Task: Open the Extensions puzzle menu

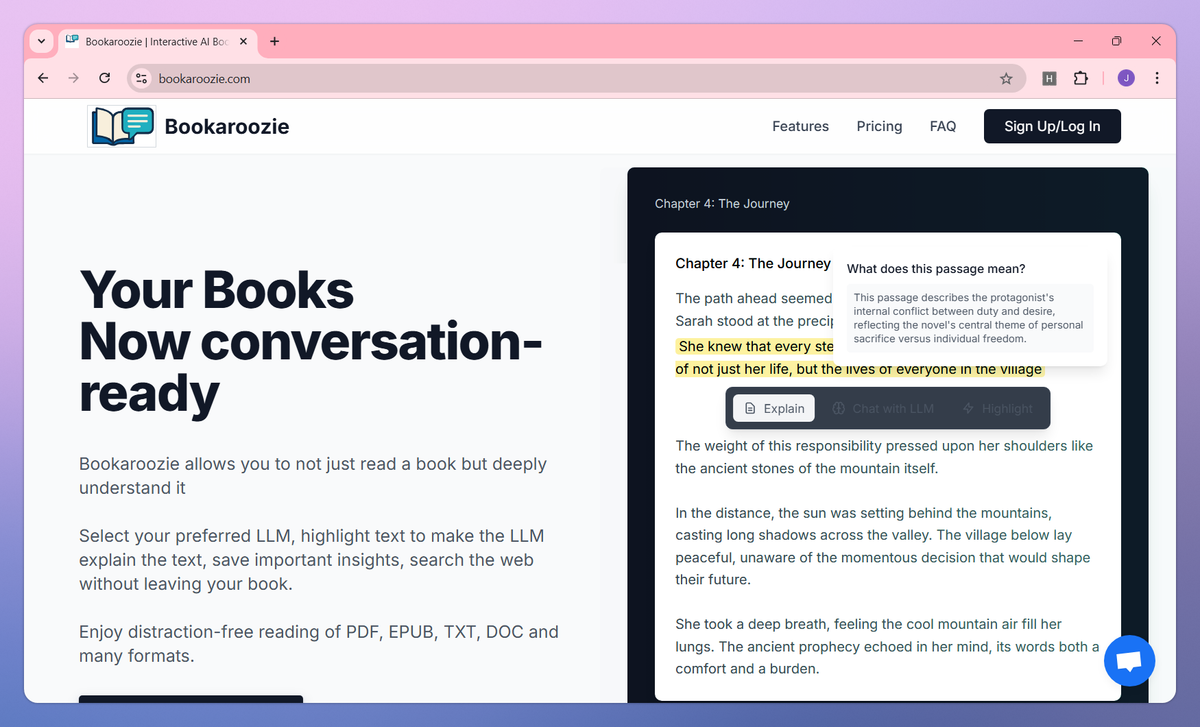Action: (1081, 78)
